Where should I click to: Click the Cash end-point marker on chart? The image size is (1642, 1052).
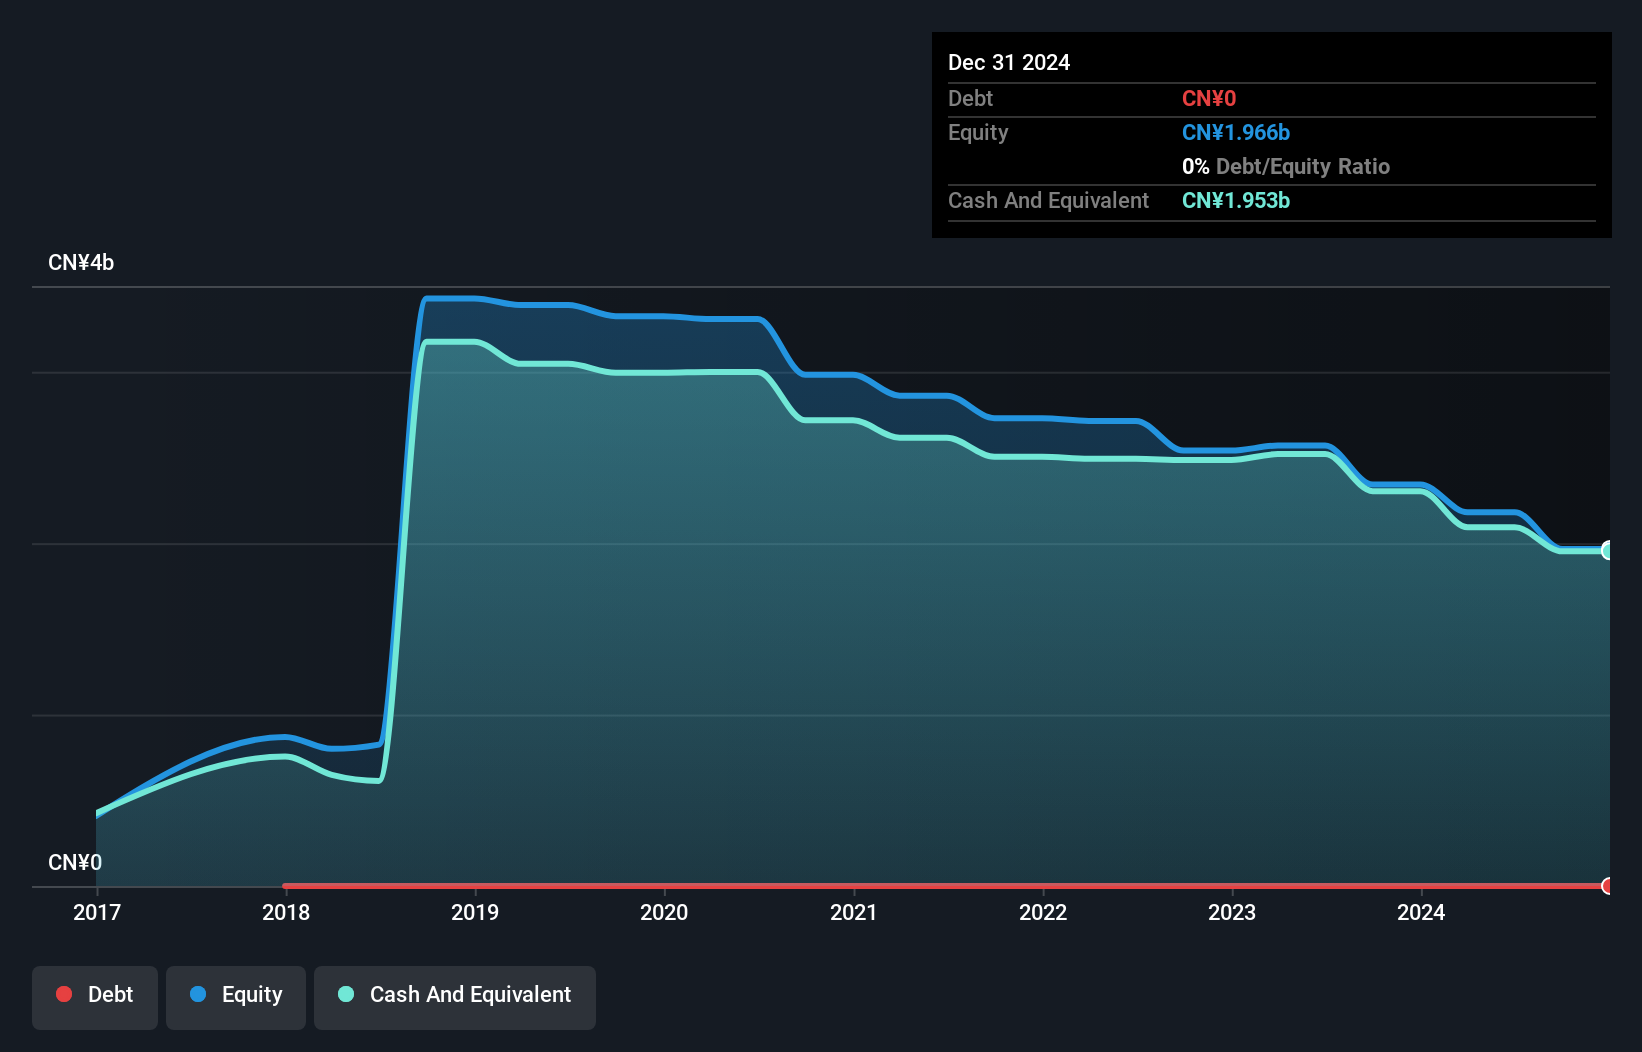click(1608, 550)
